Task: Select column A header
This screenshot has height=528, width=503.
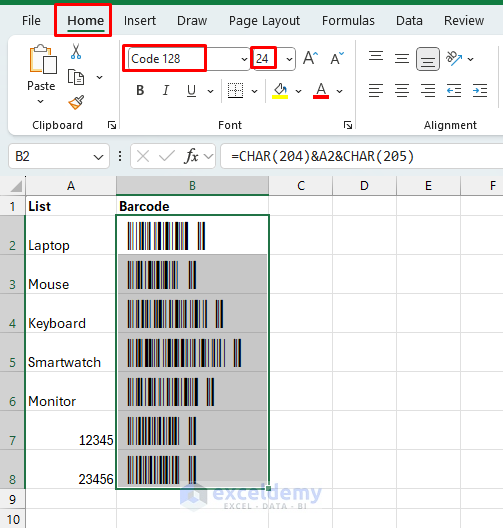Action: (71, 186)
